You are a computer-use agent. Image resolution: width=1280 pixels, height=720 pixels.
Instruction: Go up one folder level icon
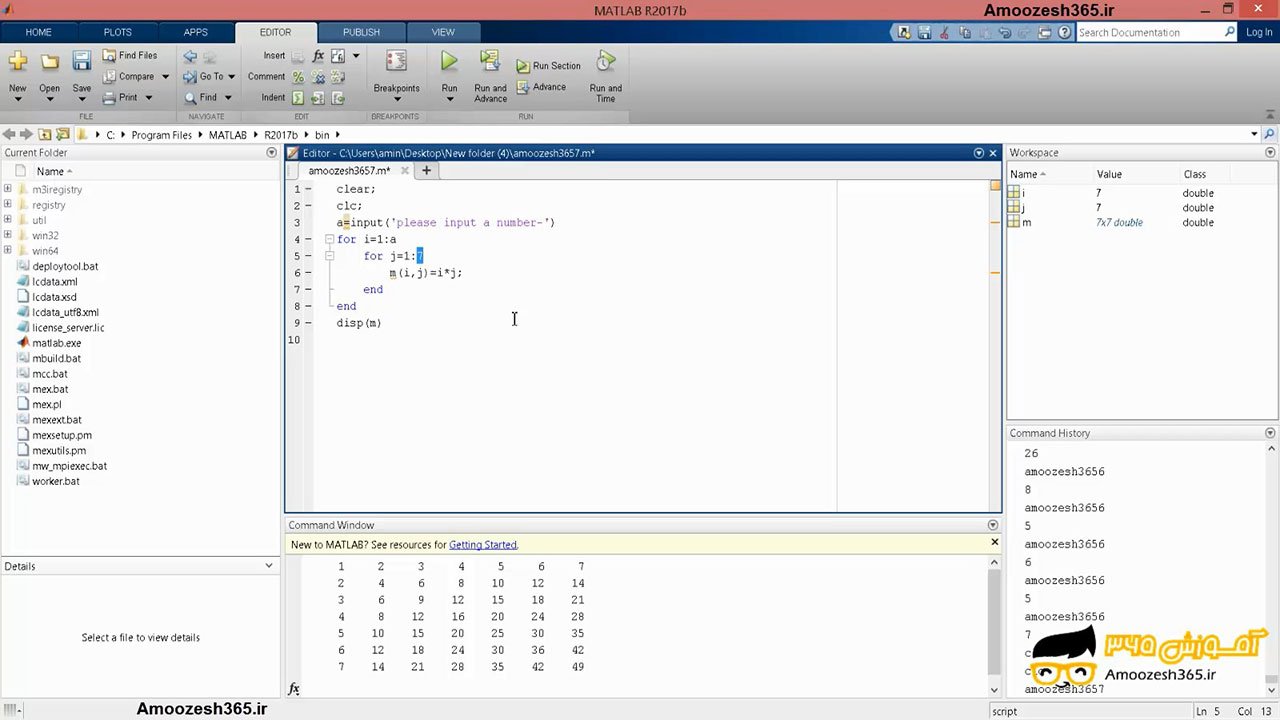[45, 134]
